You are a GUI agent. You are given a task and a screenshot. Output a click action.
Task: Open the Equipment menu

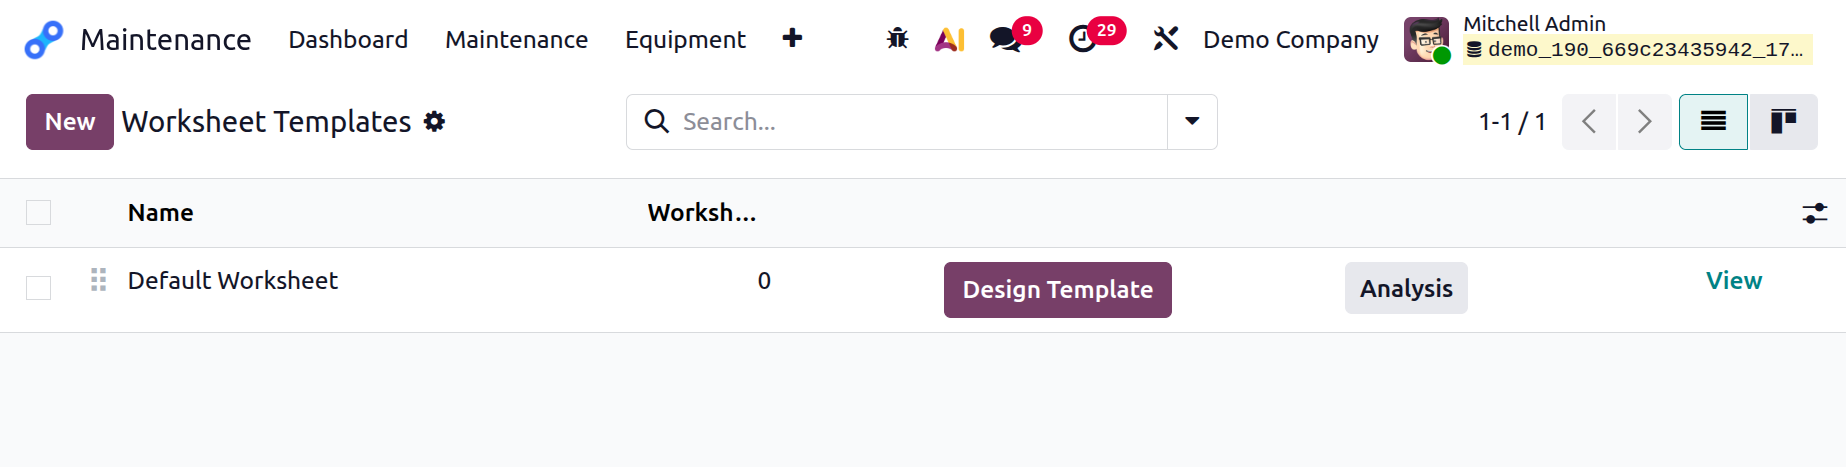[x=685, y=40]
